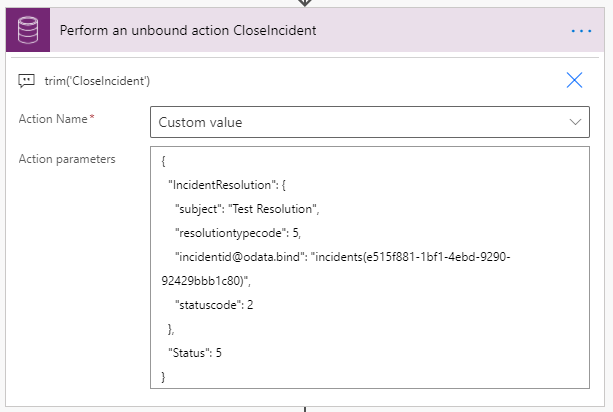This screenshot has height=412, width=613.
Task: Click the "IncidentResolution" key in the JSON
Action: pyautogui.click(x=213, y=185)
